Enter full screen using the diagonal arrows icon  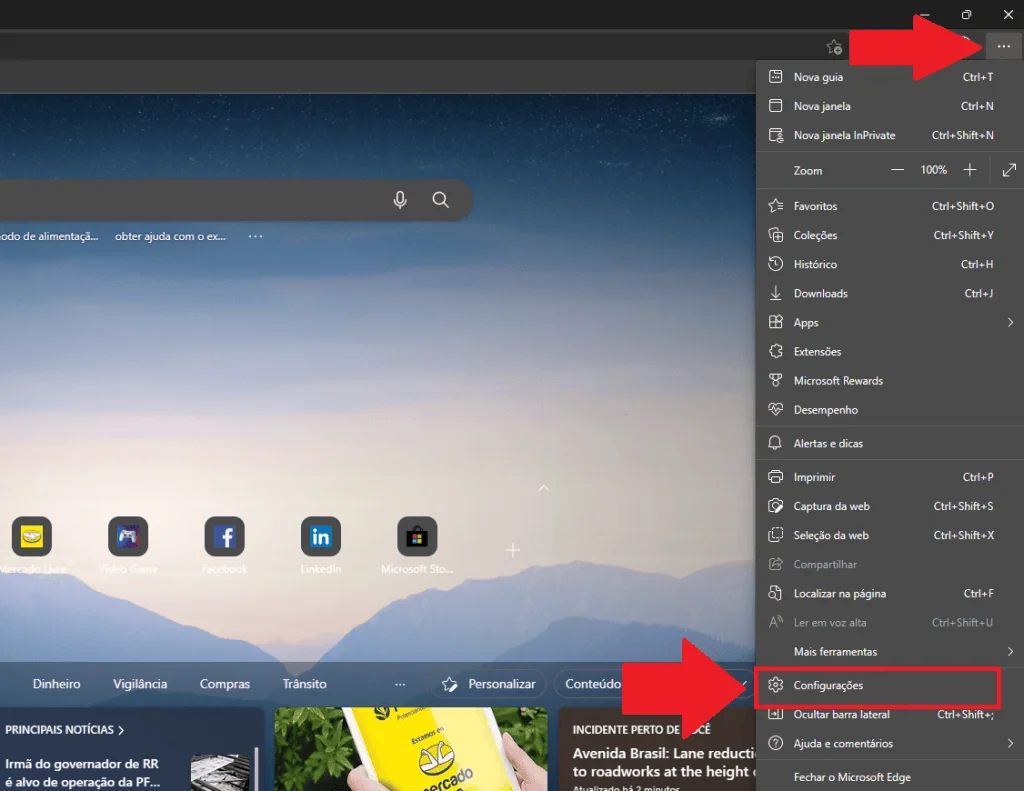(x=1009, y=169)
